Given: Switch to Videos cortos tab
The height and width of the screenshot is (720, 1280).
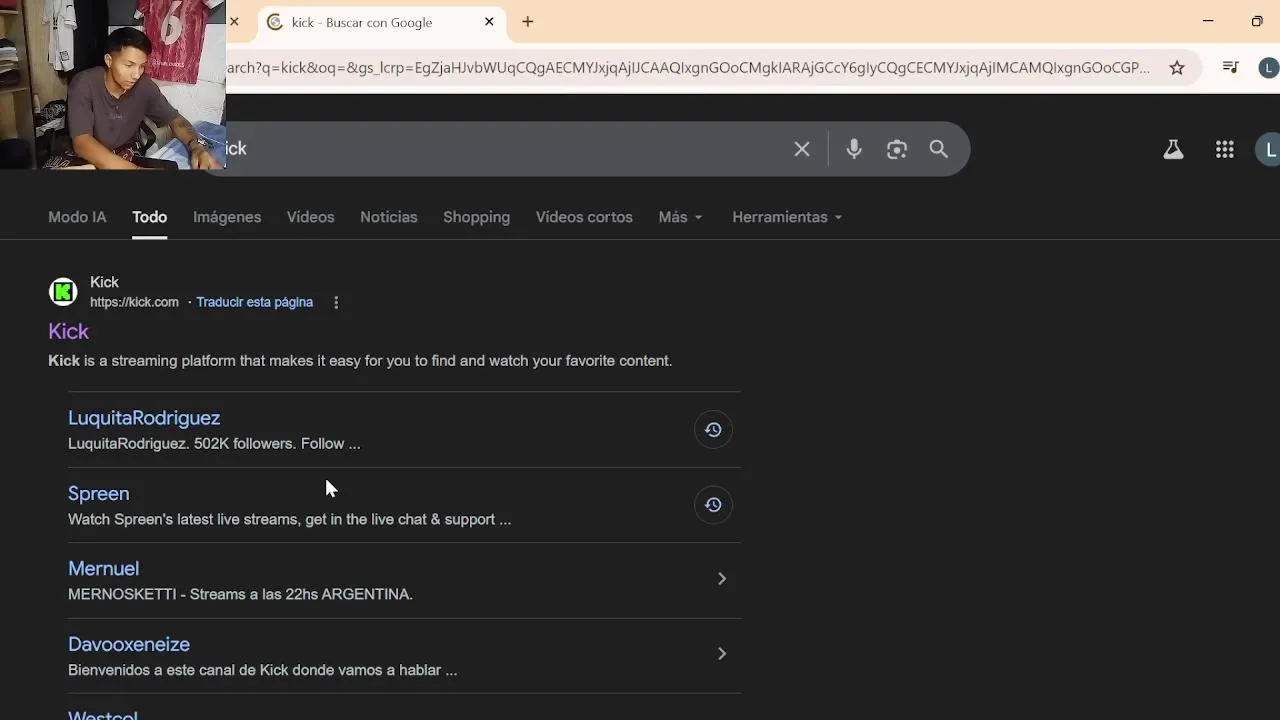Looking at the screenshot, I should tap(584, 217).
